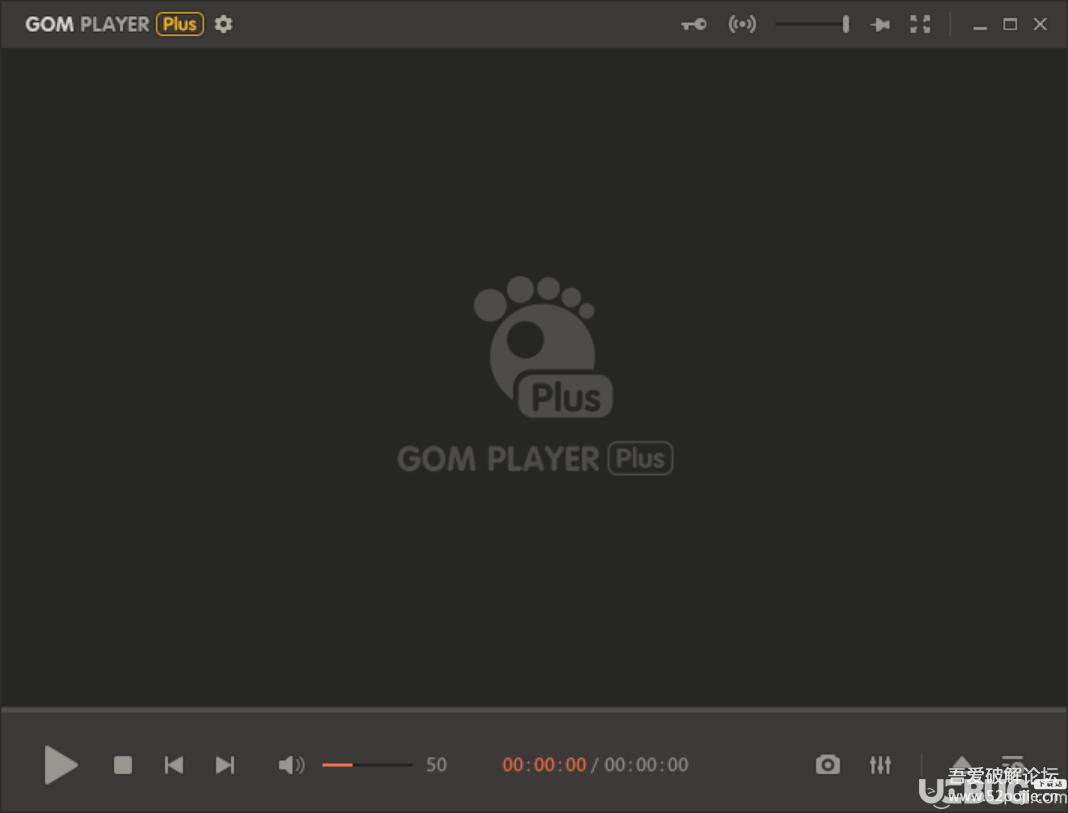The image size is (1068, 813).
Task: Click the volume slider bar
Action: click(366, 765)
